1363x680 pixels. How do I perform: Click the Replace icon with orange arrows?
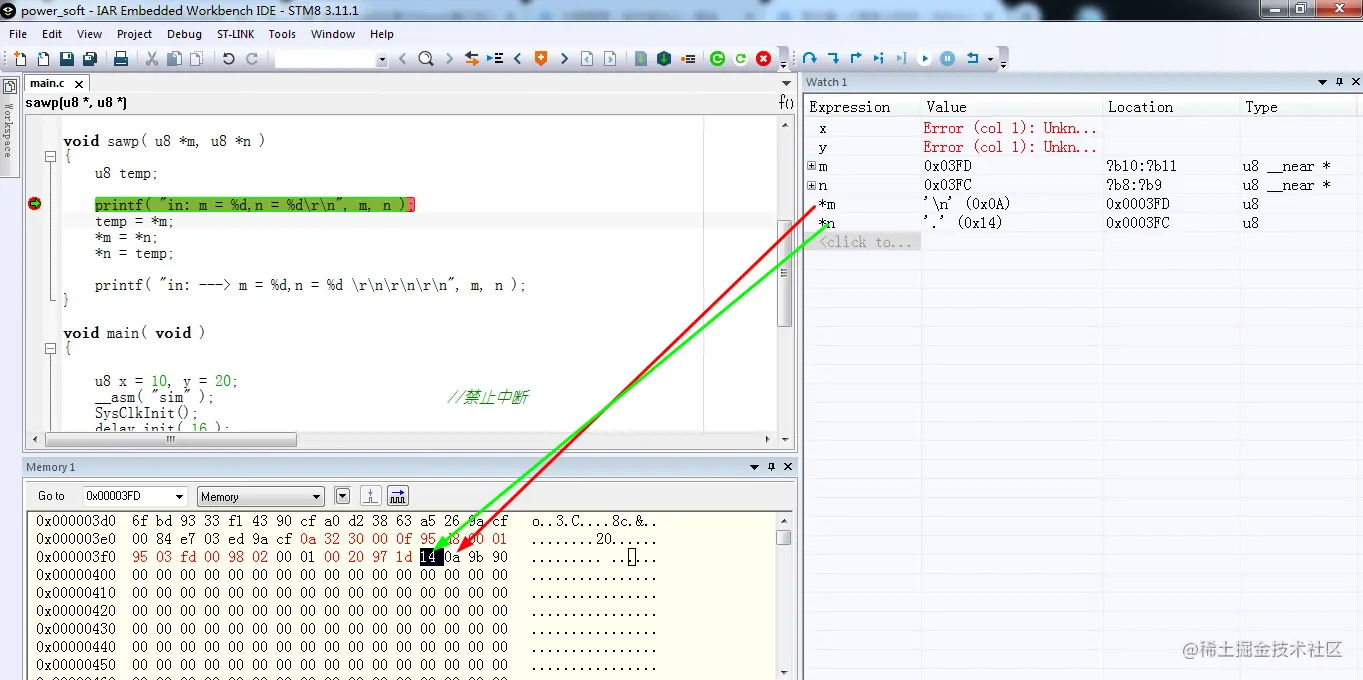(x=472, y=59)
